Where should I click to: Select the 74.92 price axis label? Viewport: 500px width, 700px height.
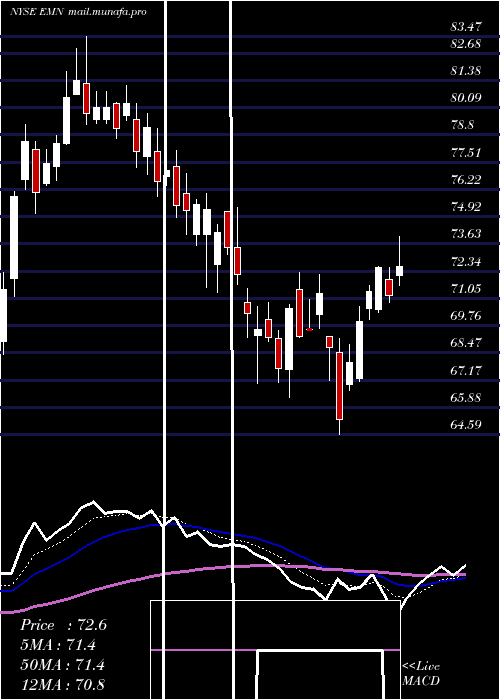tap(466, 207)
